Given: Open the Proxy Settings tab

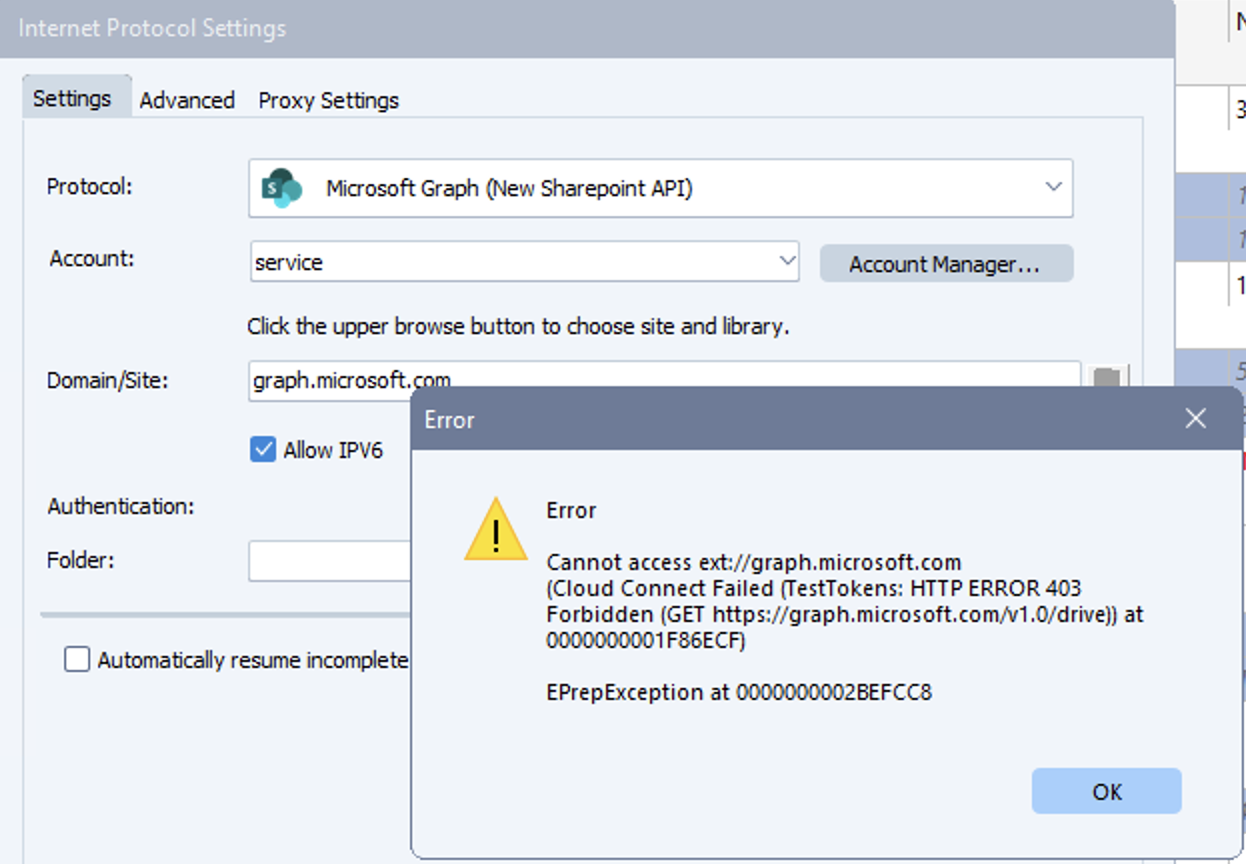Looking at the screenshot, I should pos(329,100).
